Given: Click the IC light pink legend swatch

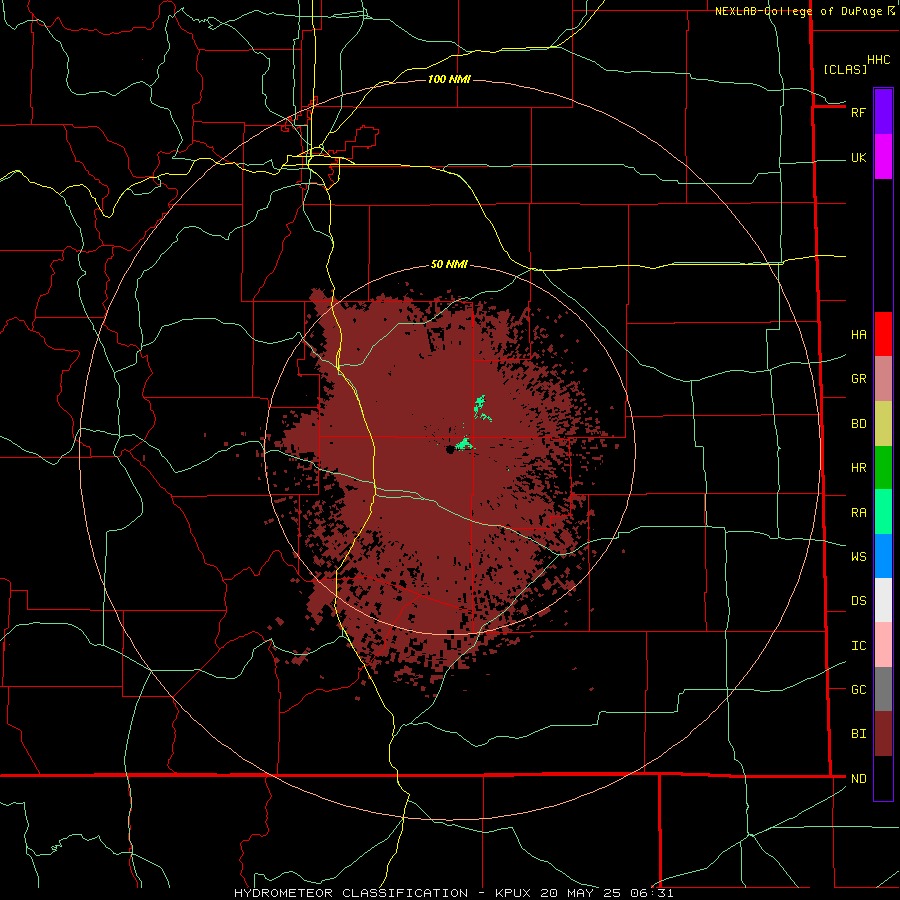Looking at the screenshot, I should (883, 645).
